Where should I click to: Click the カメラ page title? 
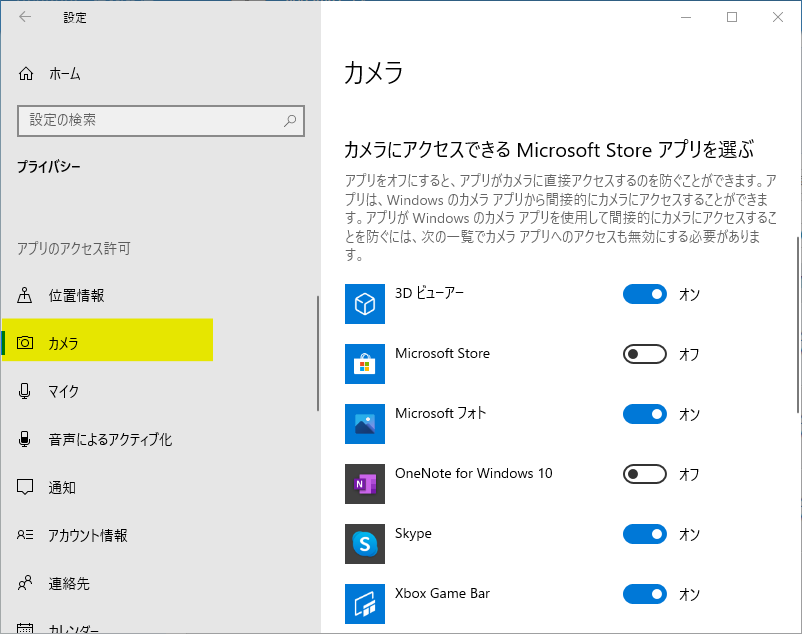coord(374,72)
